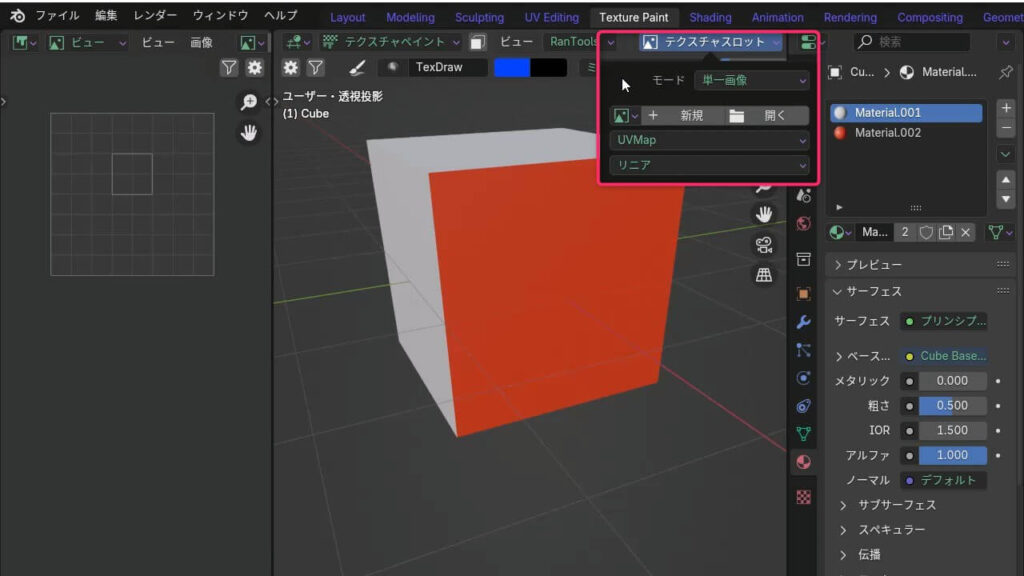Select Material.002 in slot list
Screen dimensions: 1024x576
click(906, 133)
